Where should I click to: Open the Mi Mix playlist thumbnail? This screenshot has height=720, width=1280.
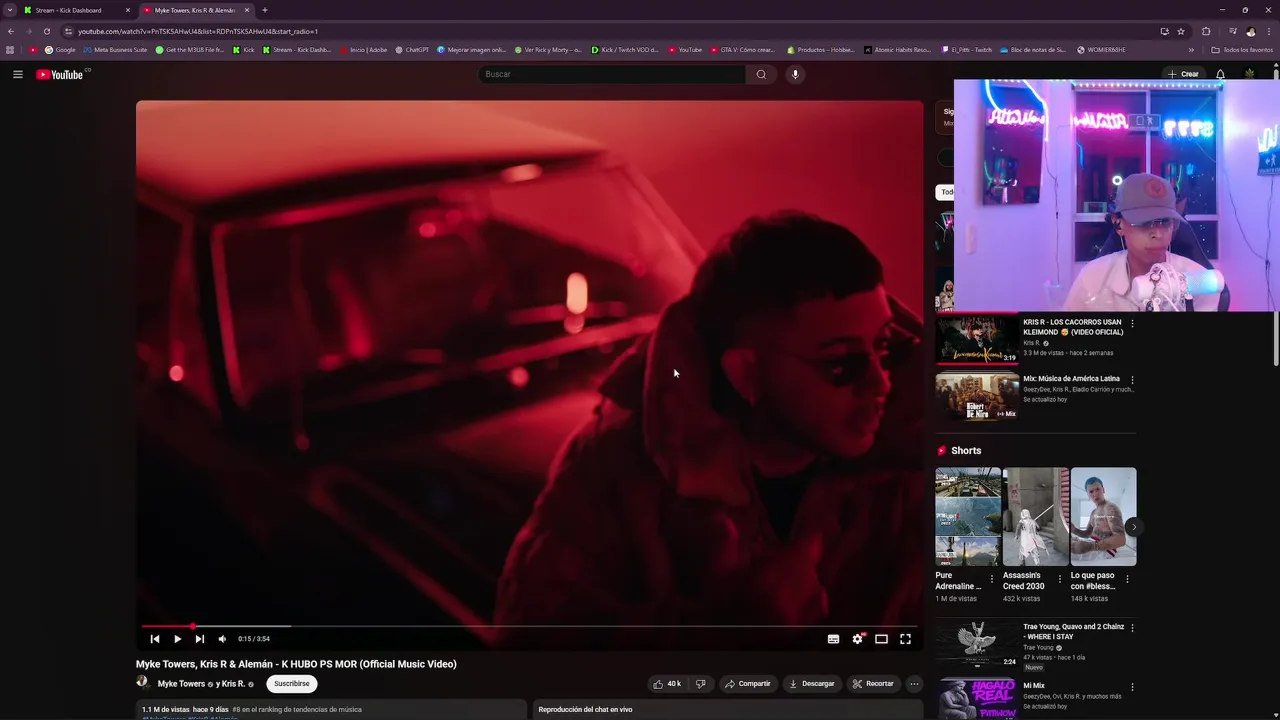coord(977,699)
